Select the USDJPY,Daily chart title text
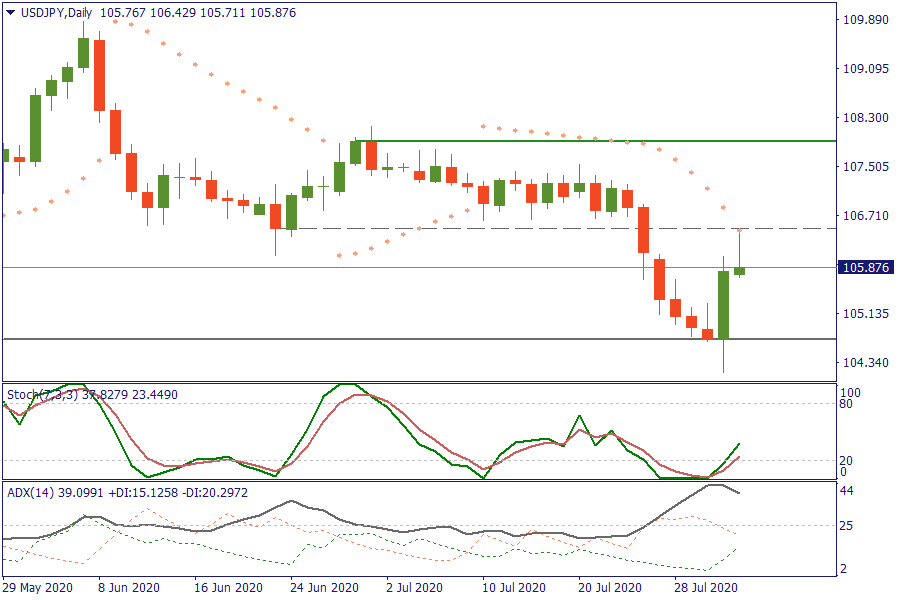 [57, 13]
